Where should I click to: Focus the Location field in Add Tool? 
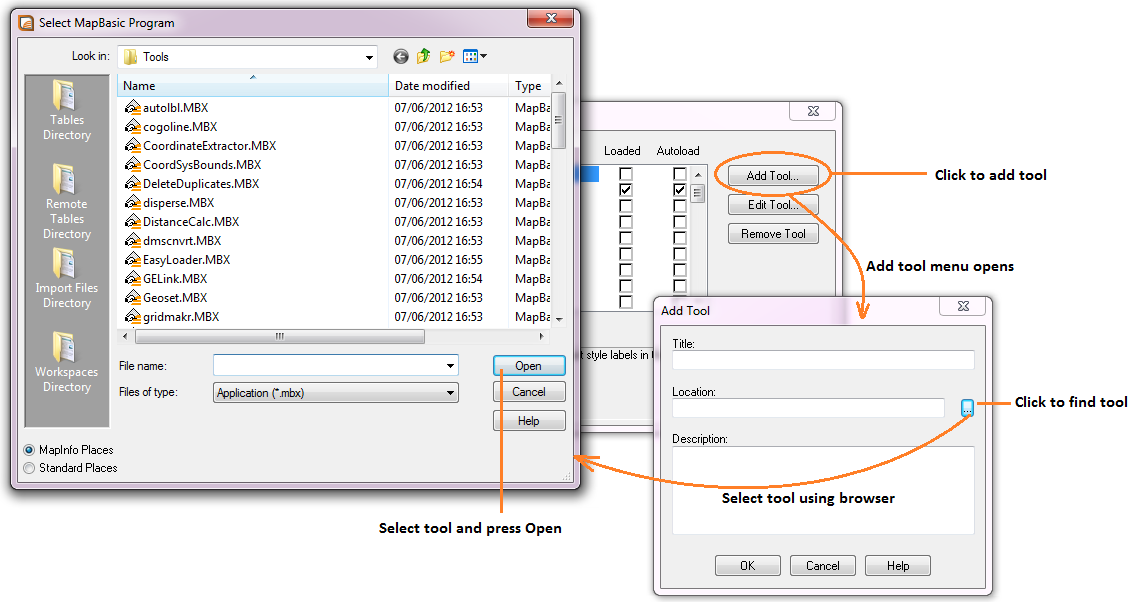pos(808,408)
